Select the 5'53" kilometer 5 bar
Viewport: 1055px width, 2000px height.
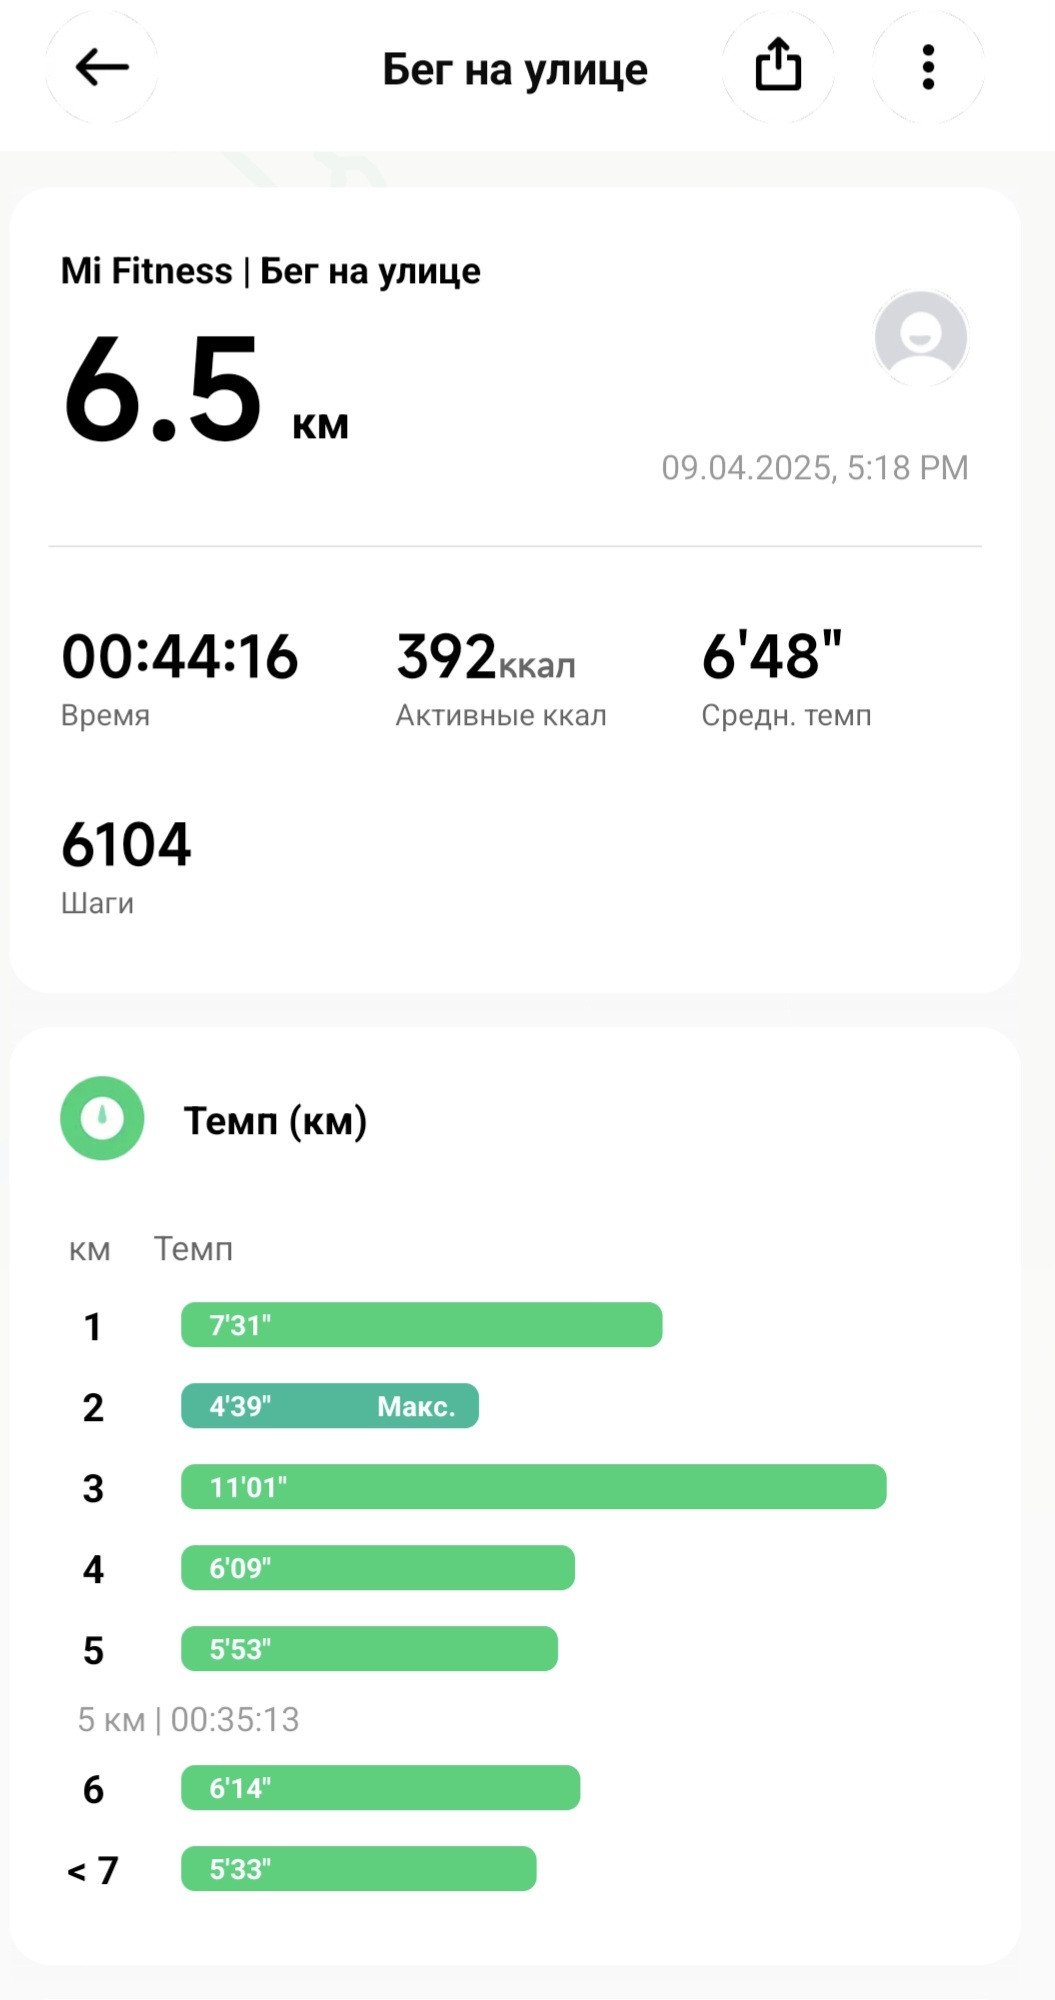369,1649
